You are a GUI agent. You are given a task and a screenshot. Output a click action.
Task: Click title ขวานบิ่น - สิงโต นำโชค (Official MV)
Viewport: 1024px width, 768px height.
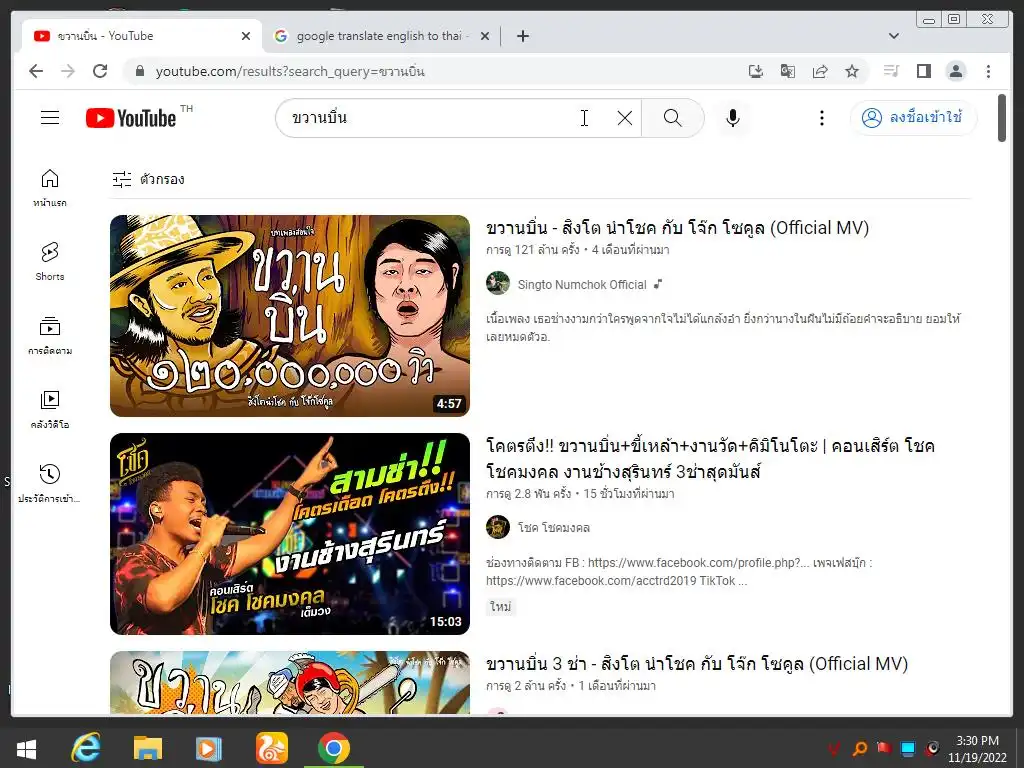[677, 228]
